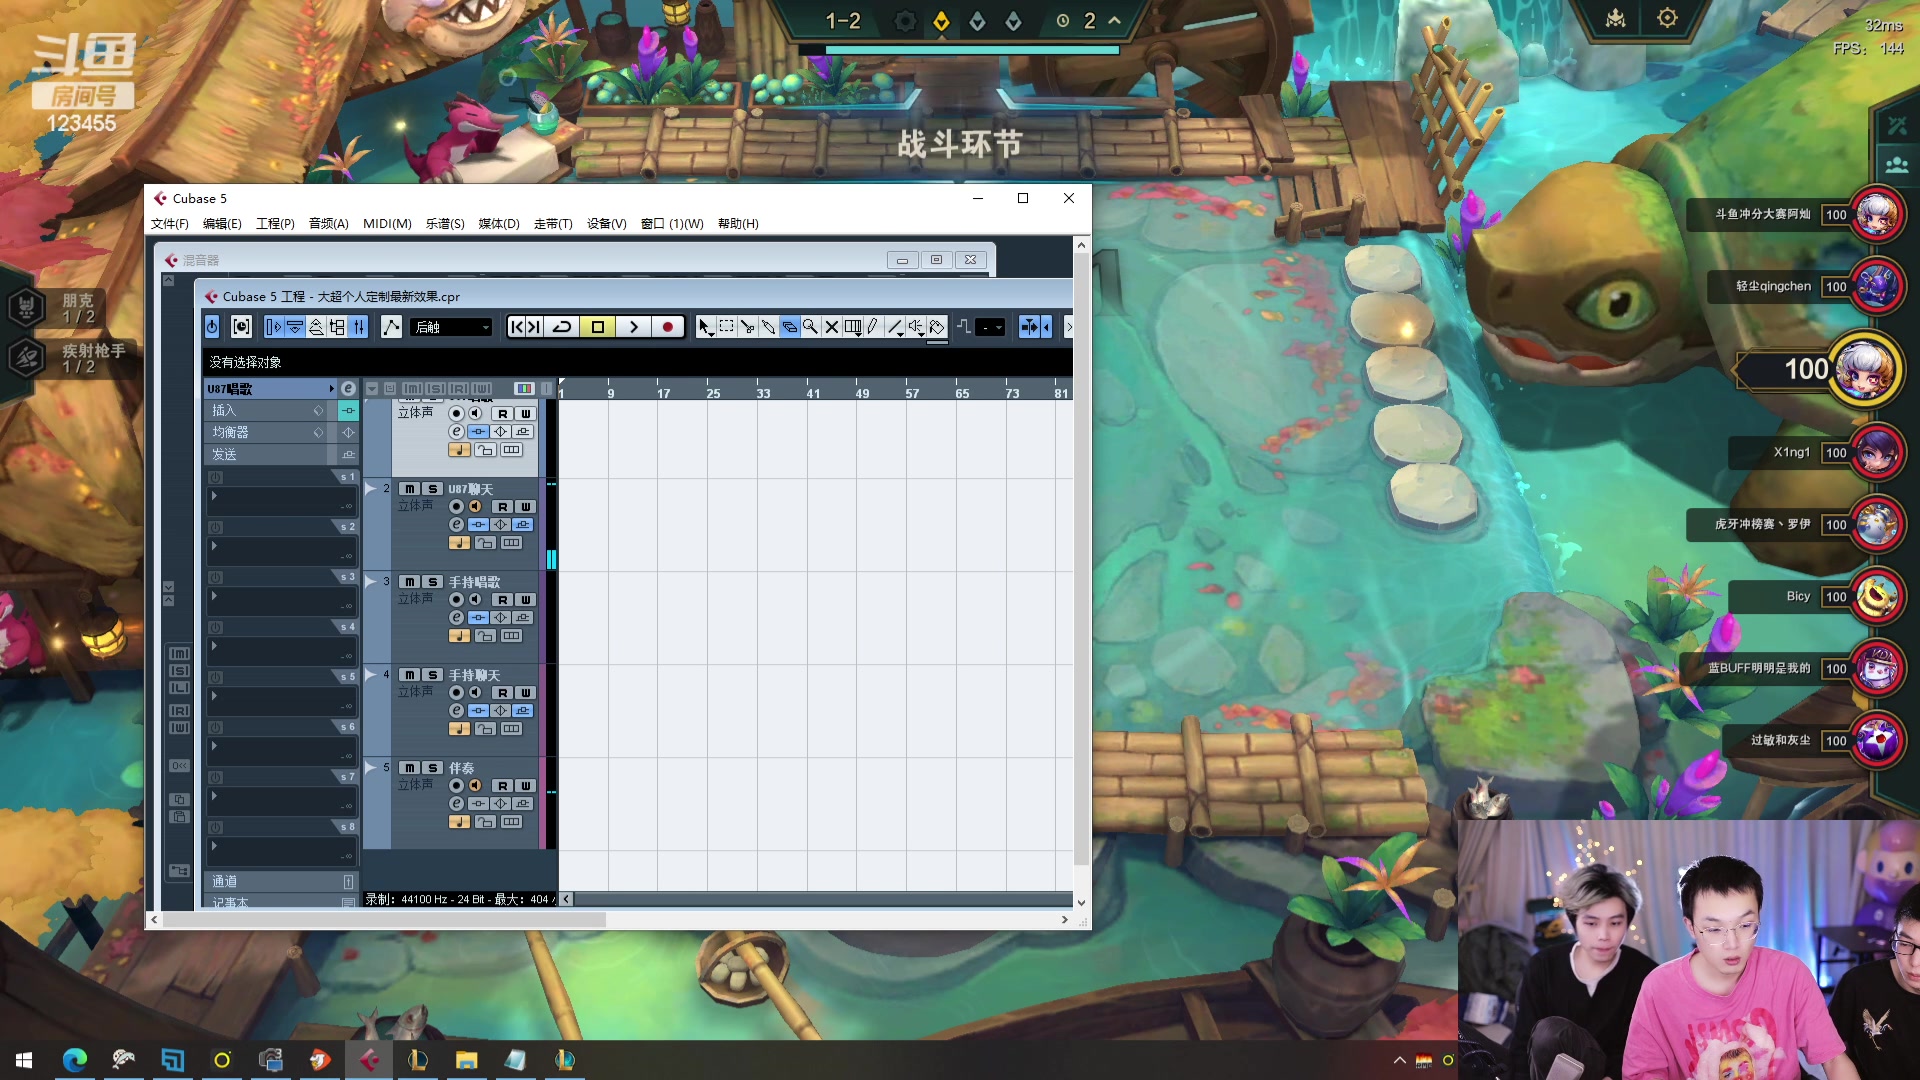This screenshot has width=1920, height=1080.
Task: Solo track 手持聊天
Action: pos(432,675)
